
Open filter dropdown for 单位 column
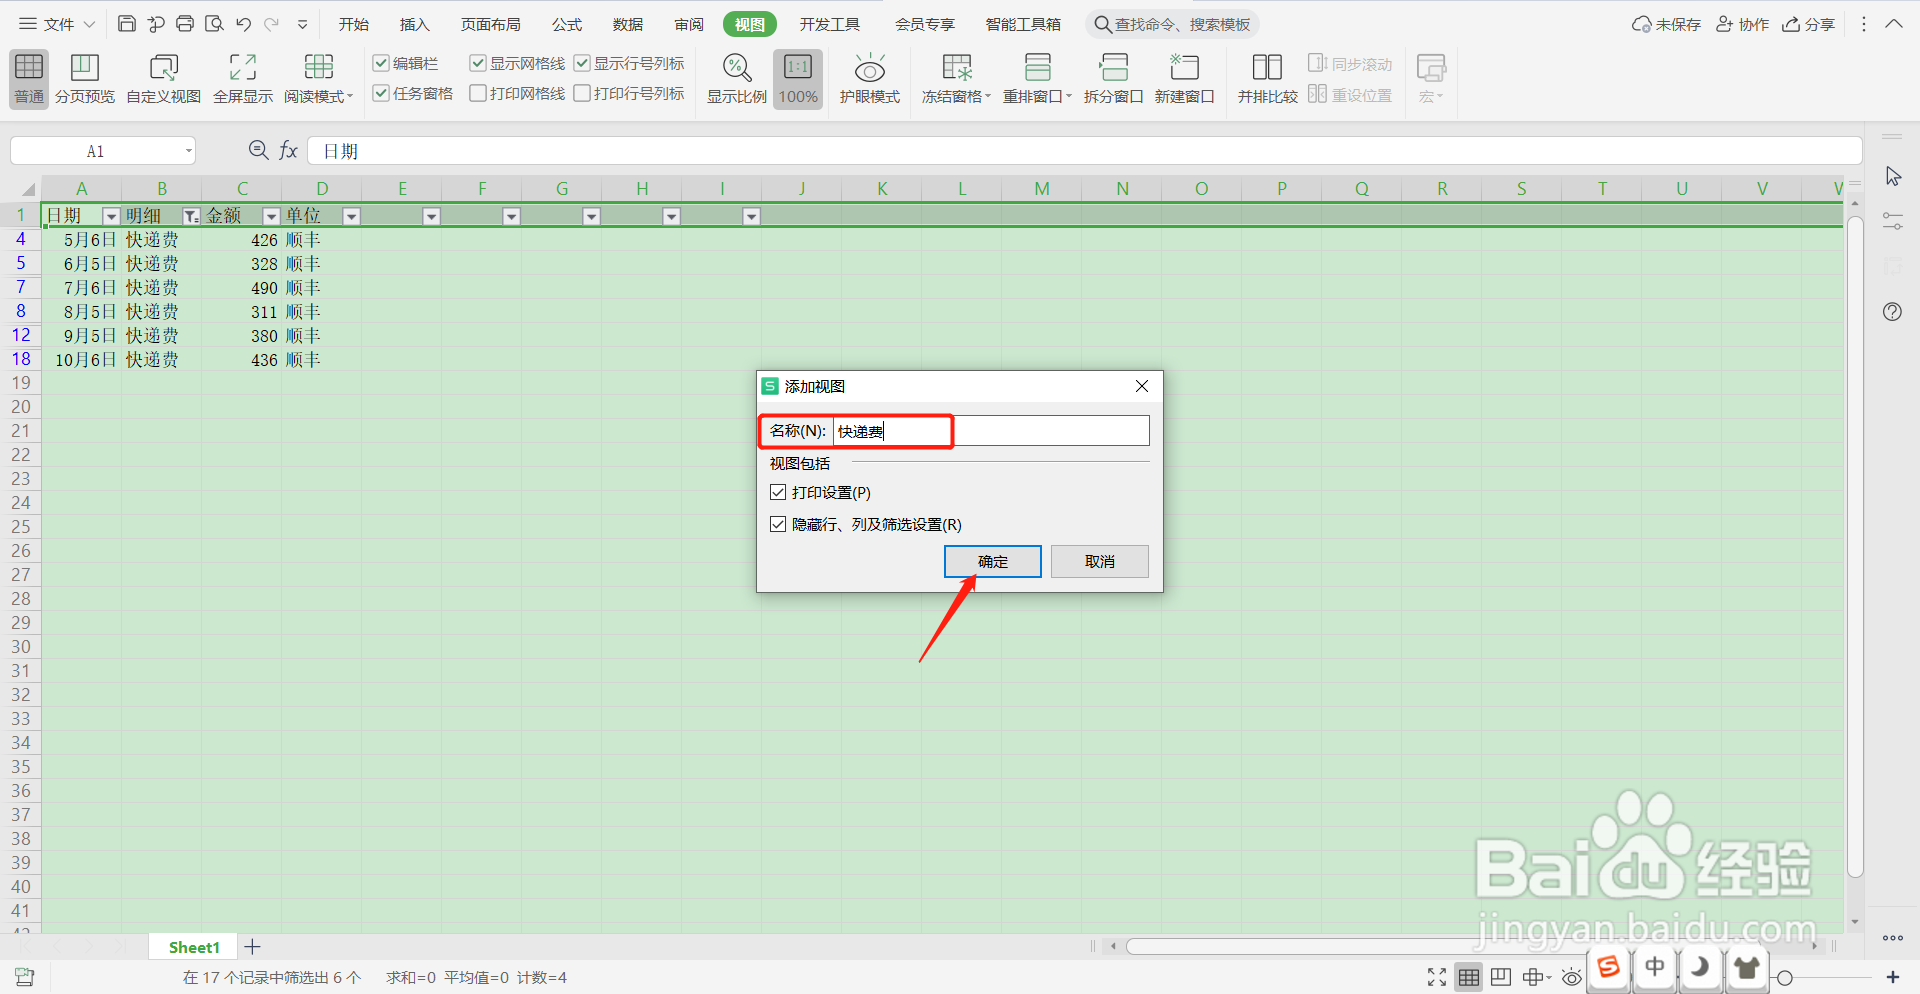(x=351, y=216)
